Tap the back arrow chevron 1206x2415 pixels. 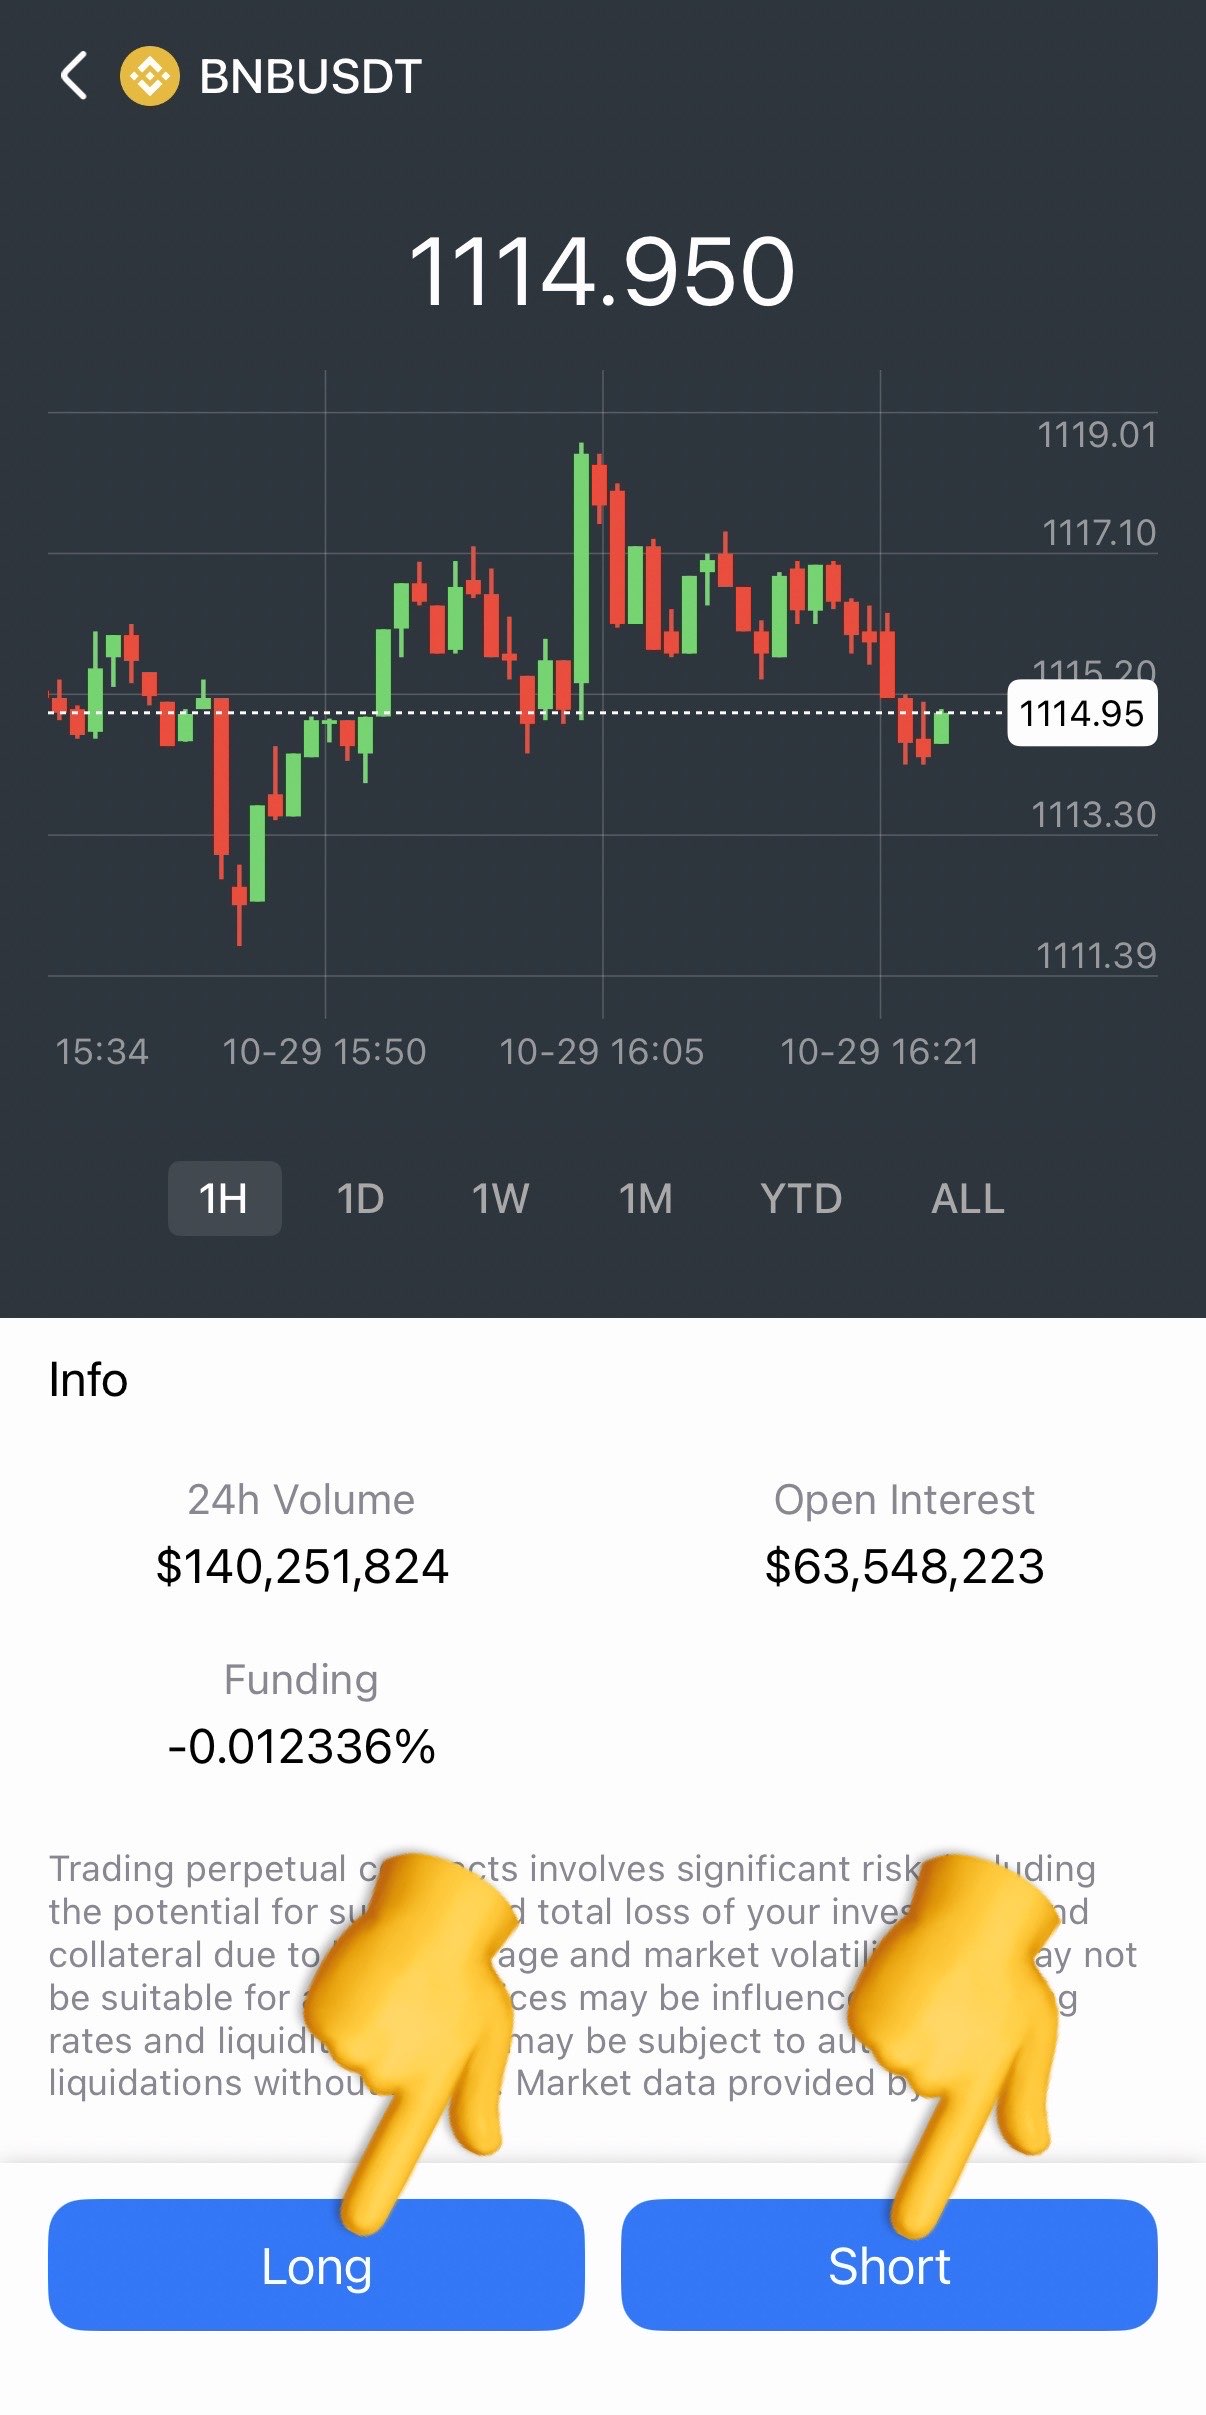pos(74,76)
